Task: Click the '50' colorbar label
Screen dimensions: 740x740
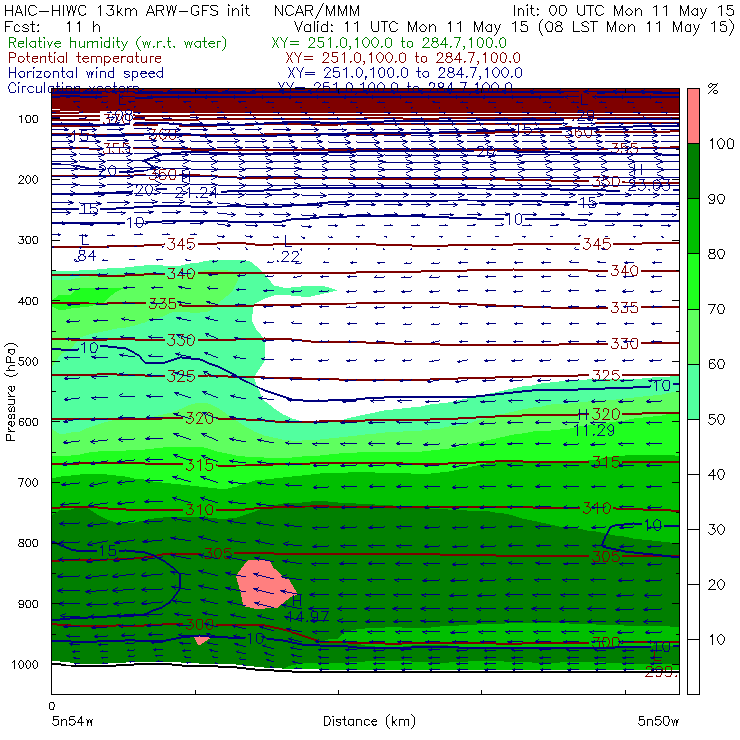Action: pos(716,419)
